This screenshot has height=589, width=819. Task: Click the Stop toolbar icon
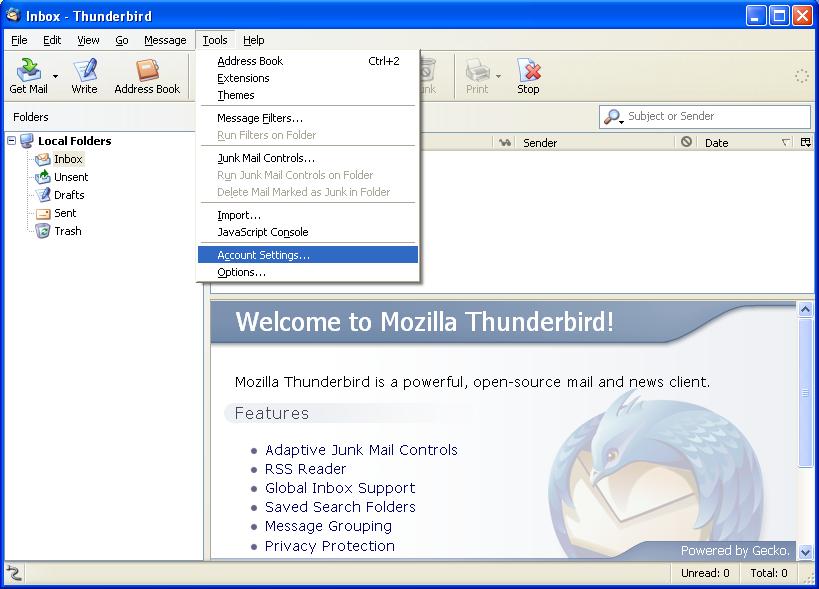tap(529, 70)
